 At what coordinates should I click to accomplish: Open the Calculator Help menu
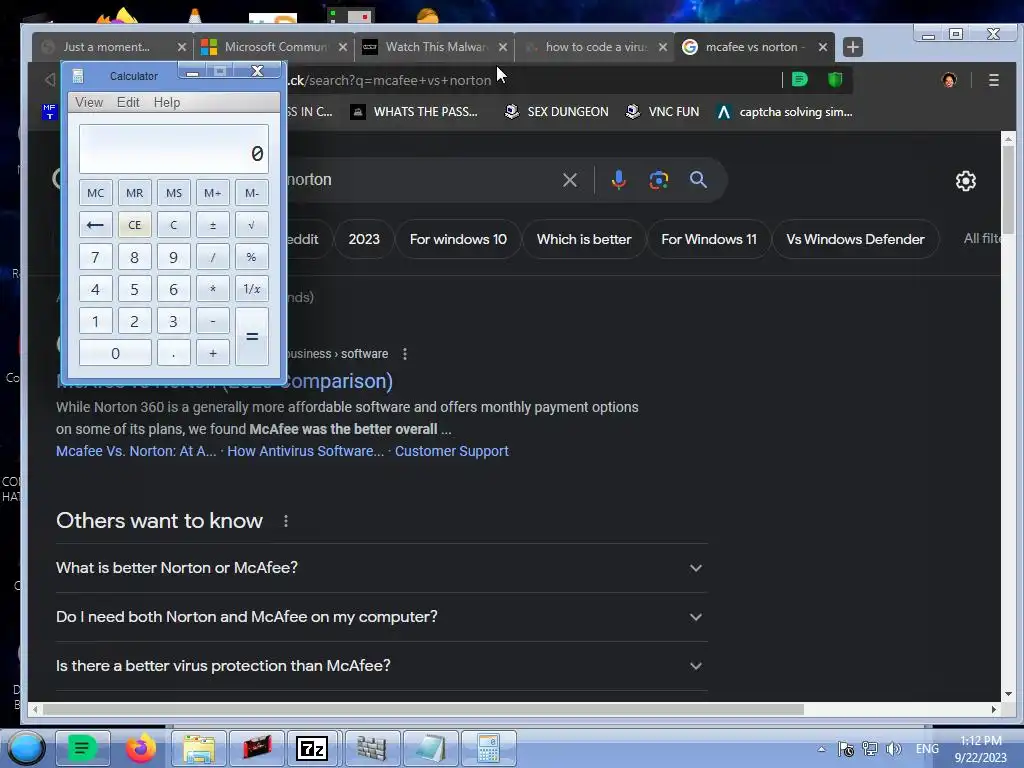[x=167, y=103]
